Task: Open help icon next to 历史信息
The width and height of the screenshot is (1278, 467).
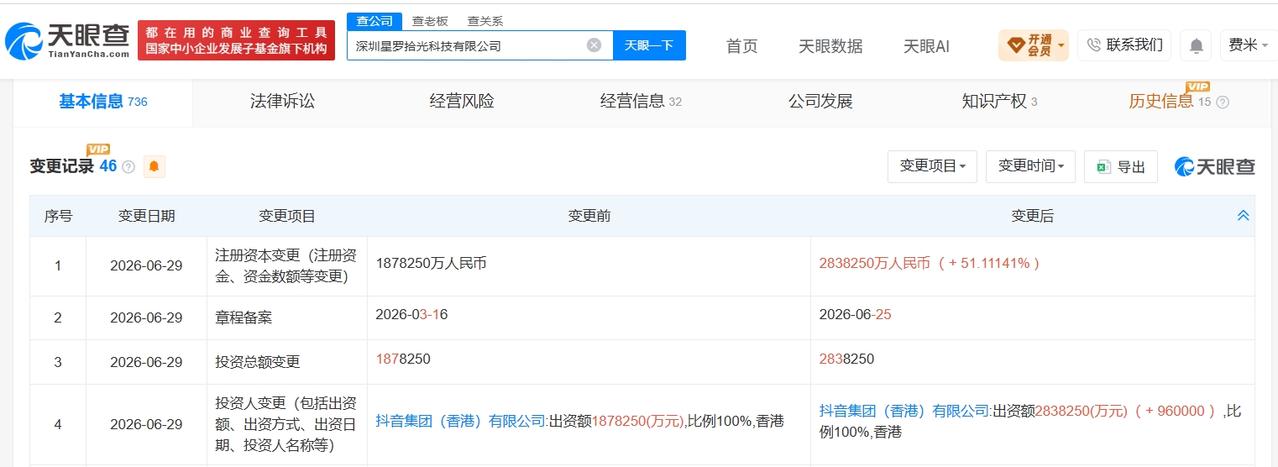Action: tap(1222, 102)
